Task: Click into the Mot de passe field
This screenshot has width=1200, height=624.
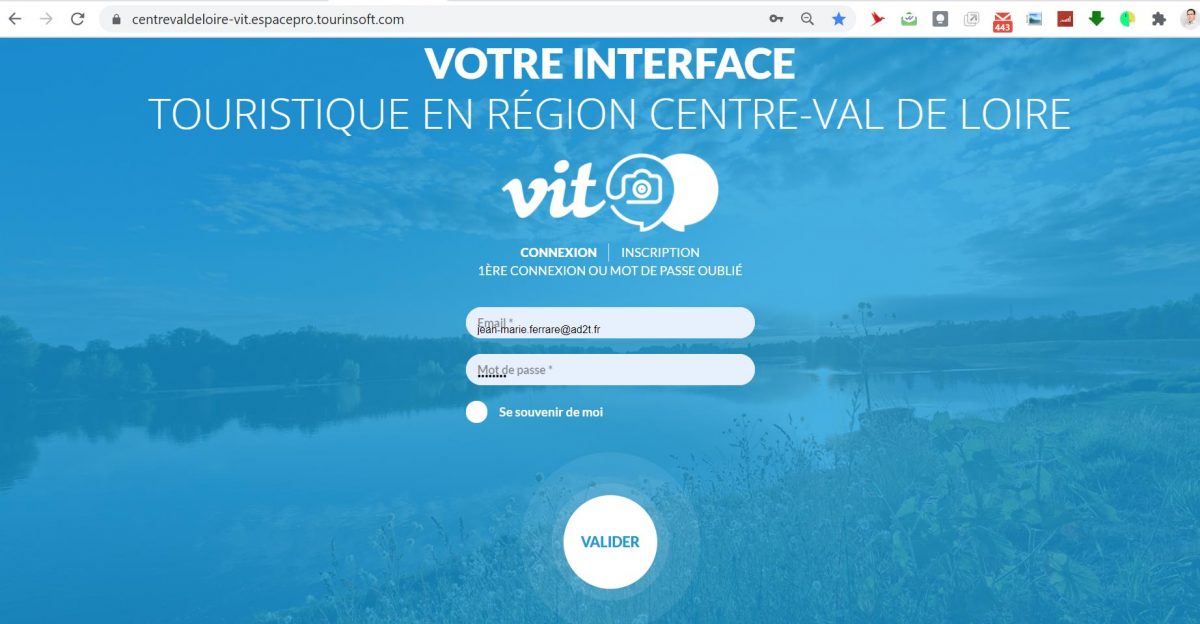Action: (x=610, y=370)
